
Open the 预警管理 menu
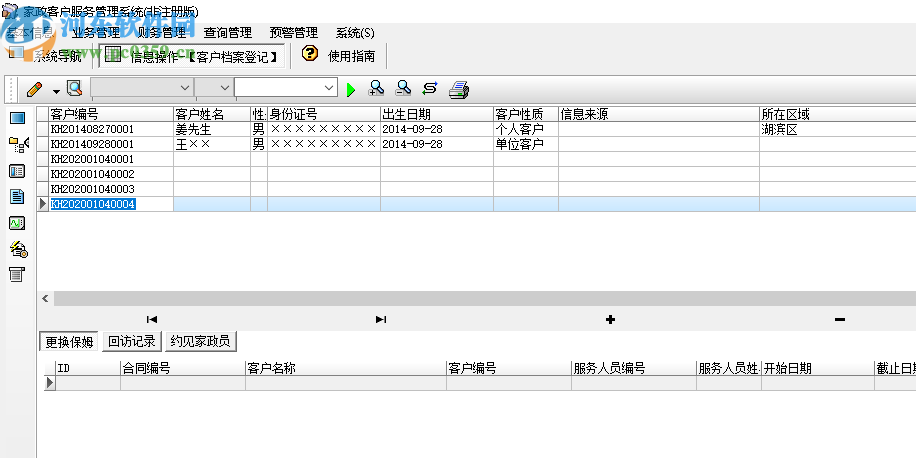point(294,33)
